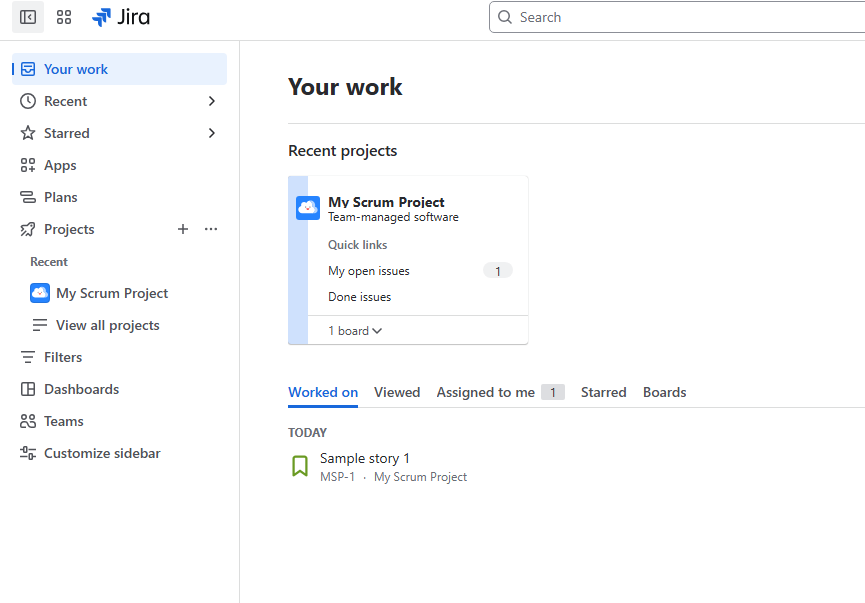The image size is (865, 603).
Task: Click the Search input field
Action: [x=679, y=17]
